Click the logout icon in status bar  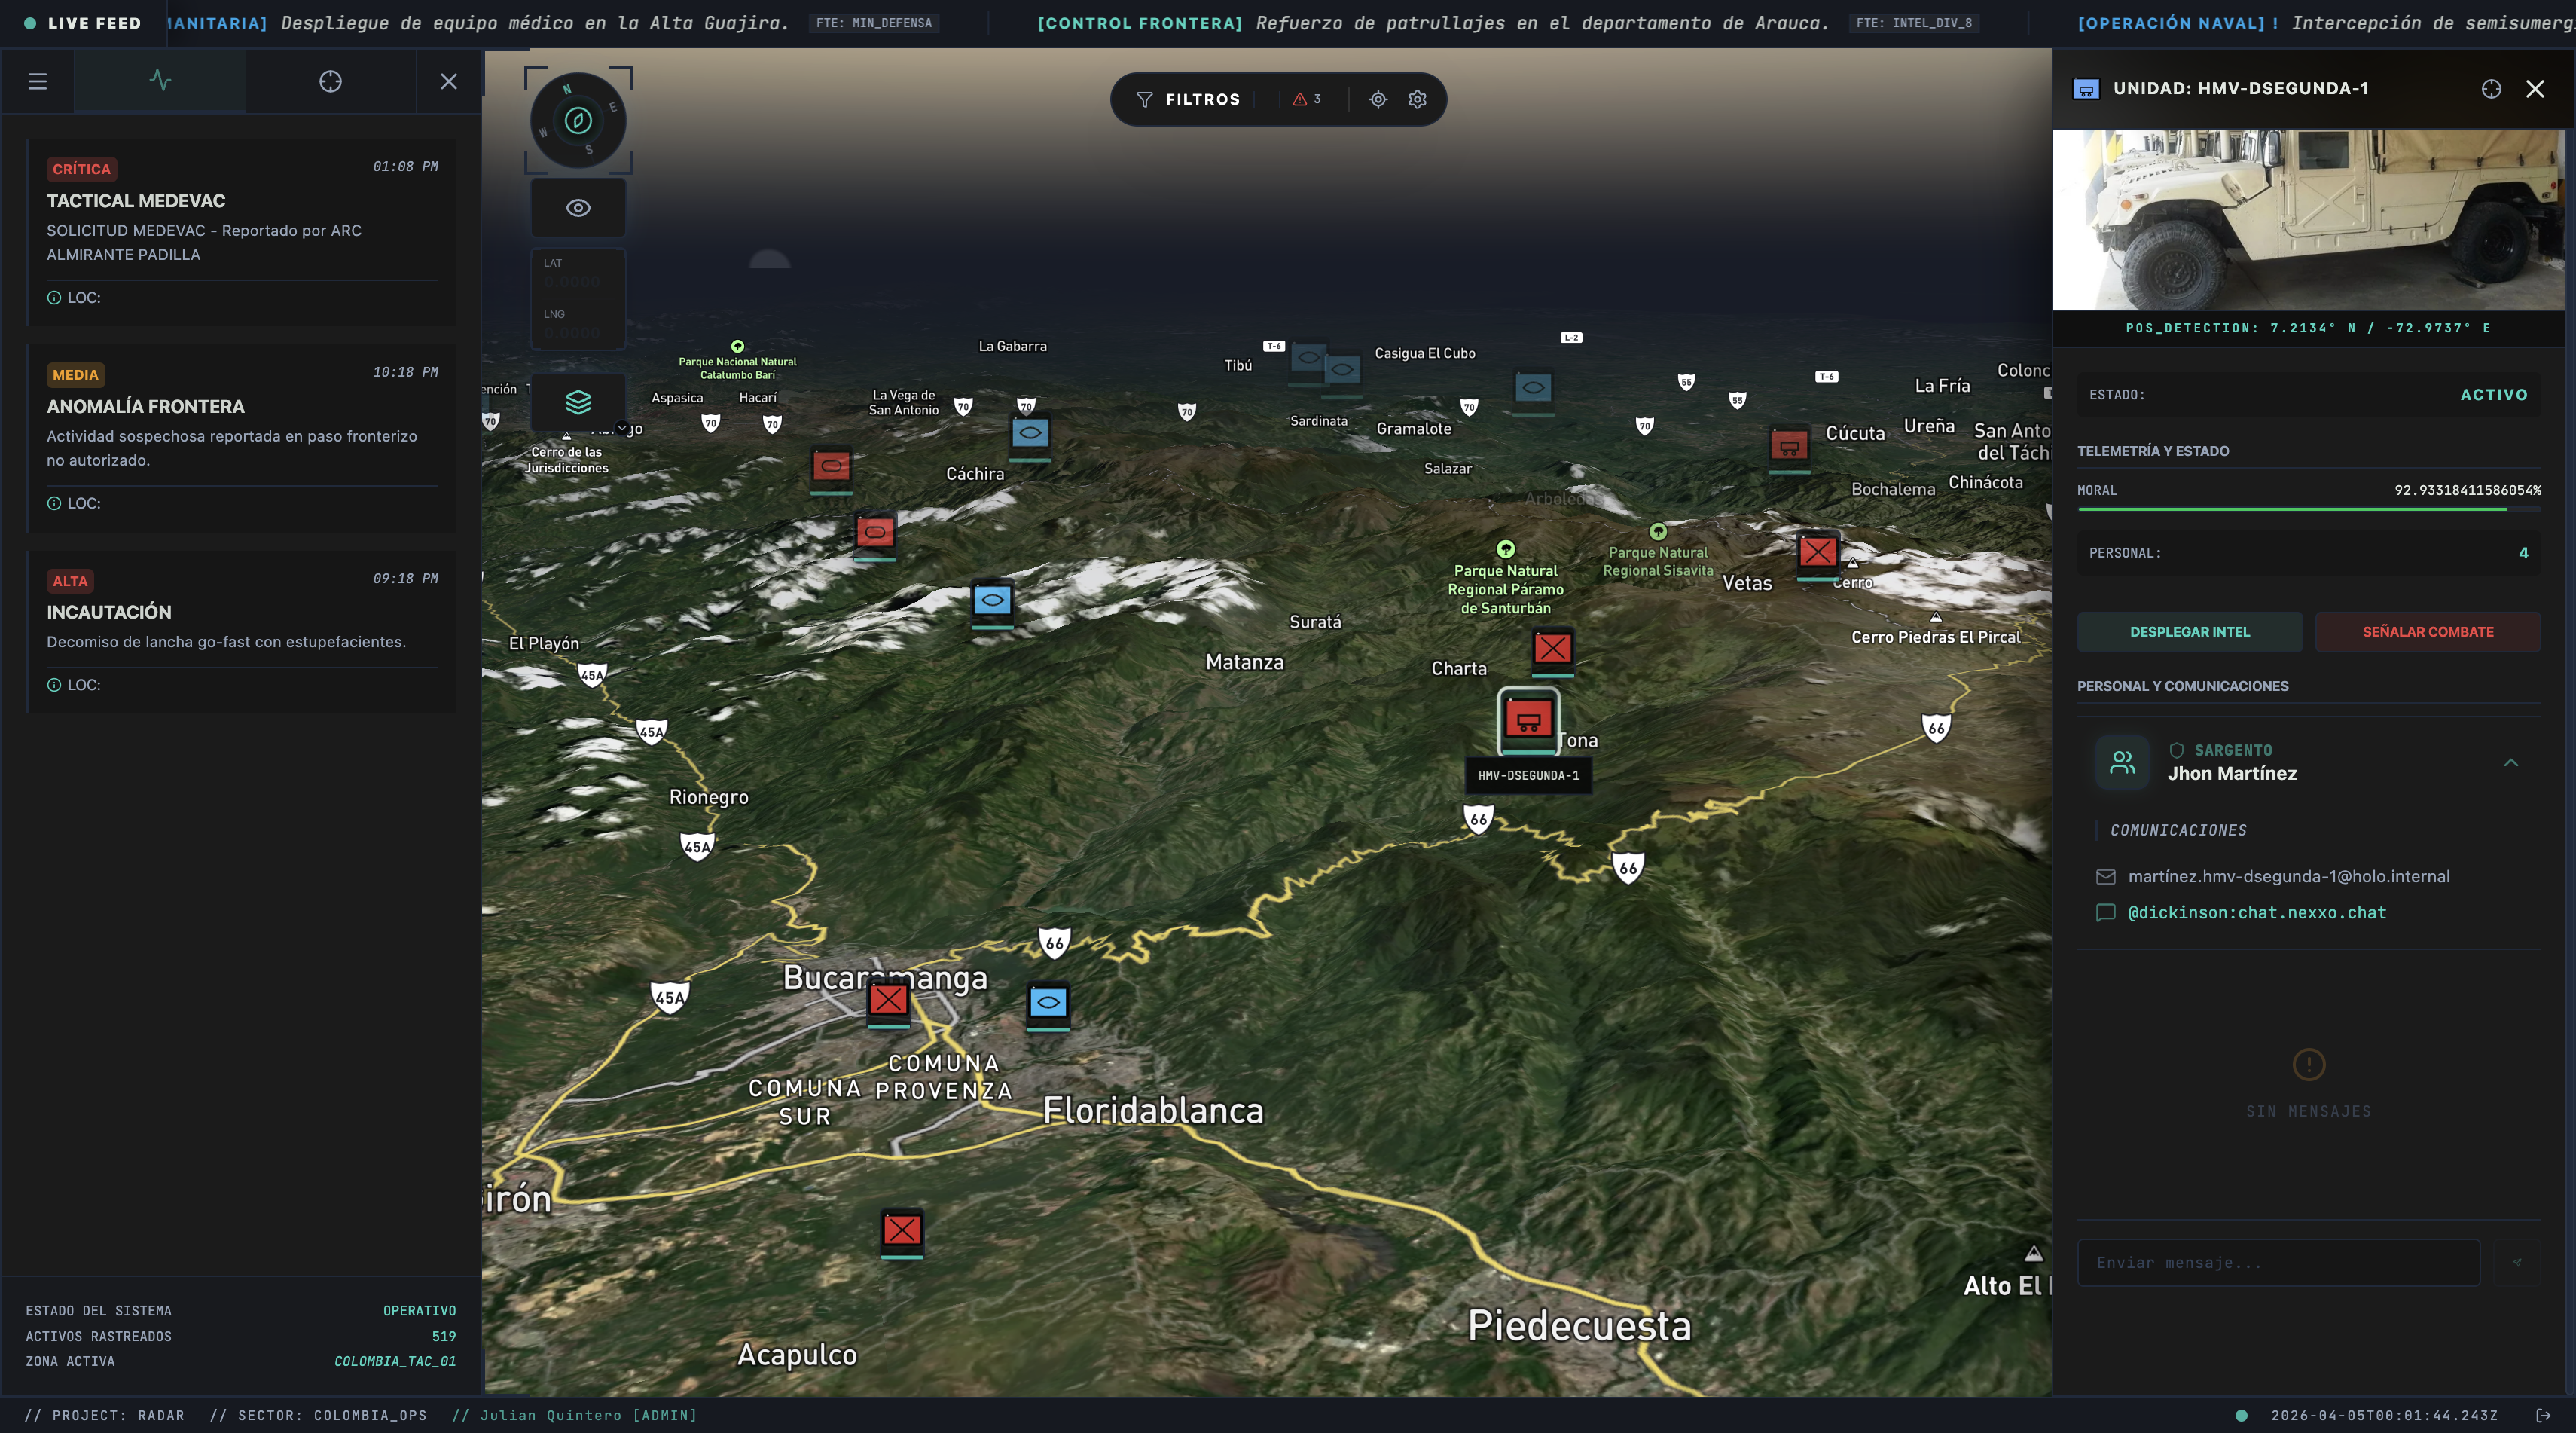(2543, 1415)
